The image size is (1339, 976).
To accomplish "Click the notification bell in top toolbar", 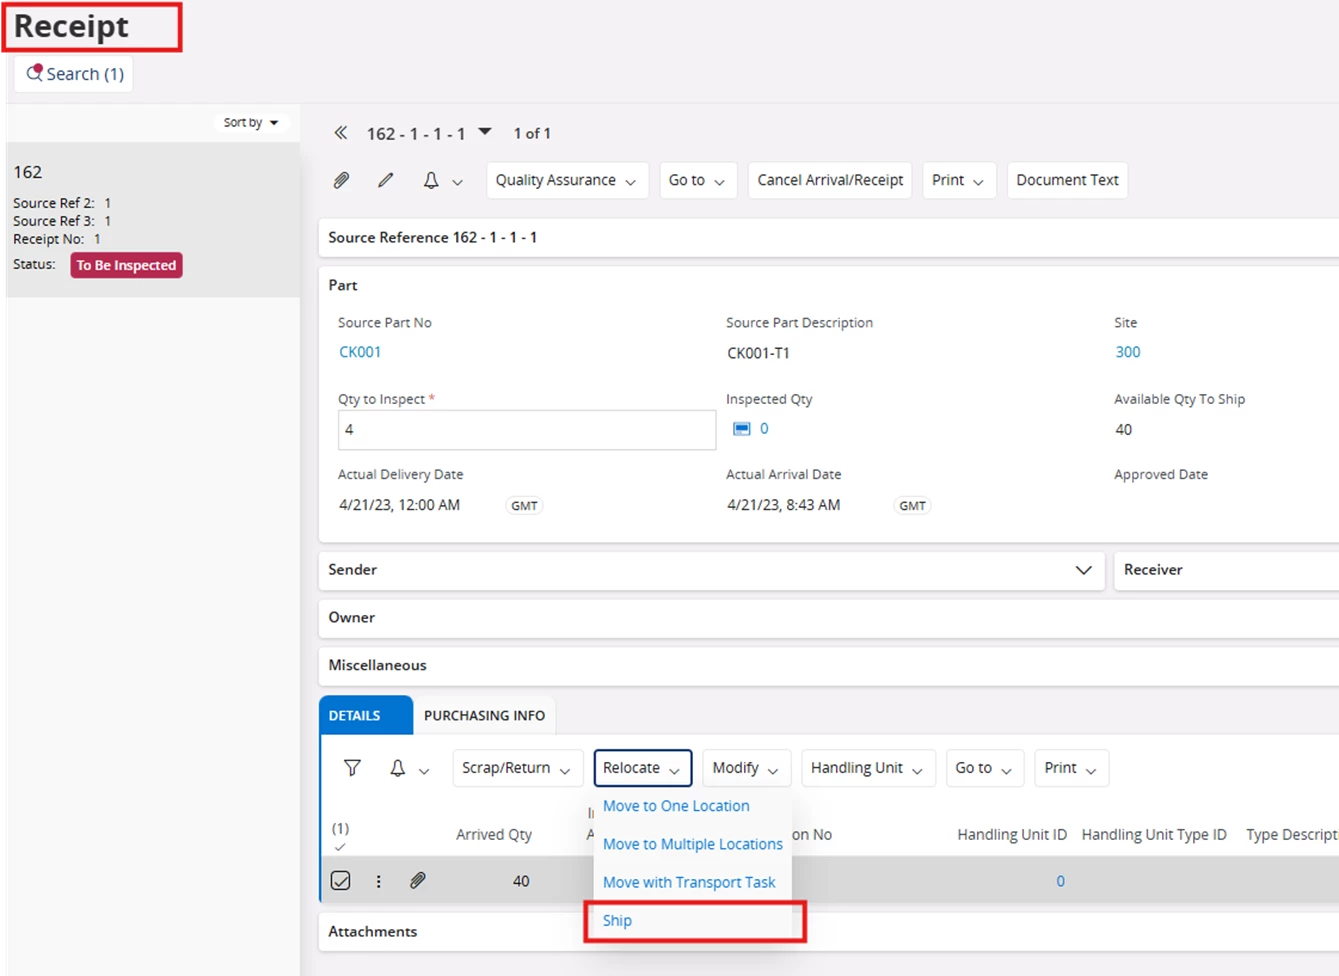I will [431, 180].
